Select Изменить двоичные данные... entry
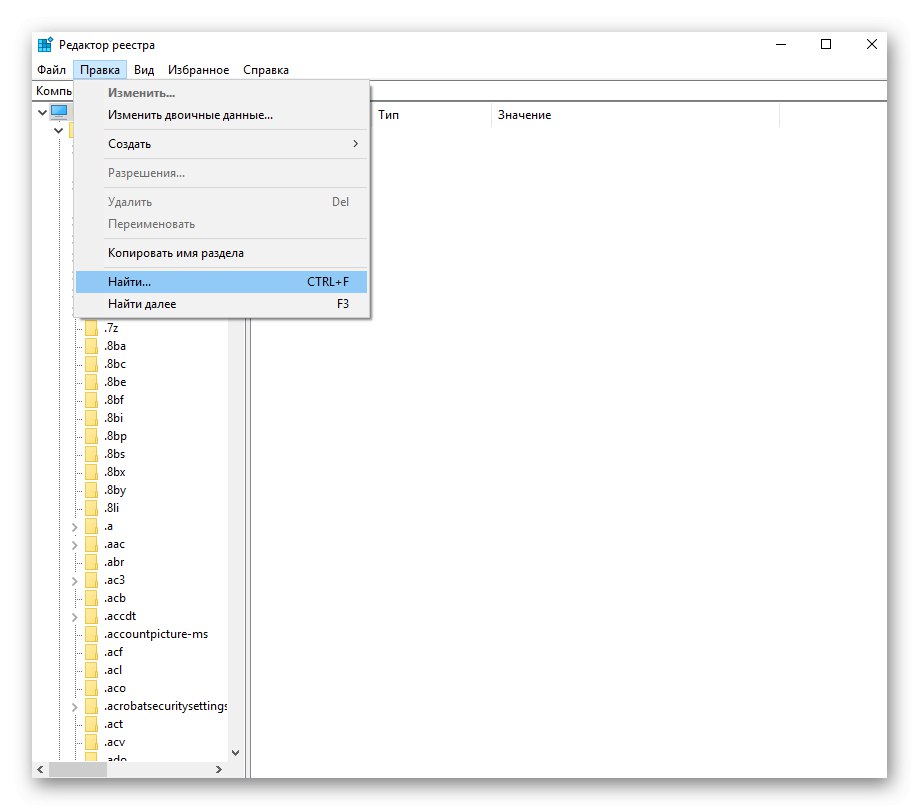The width and height of the screenshot is (919, 810). pyautogui.click(x=222, y=115)
